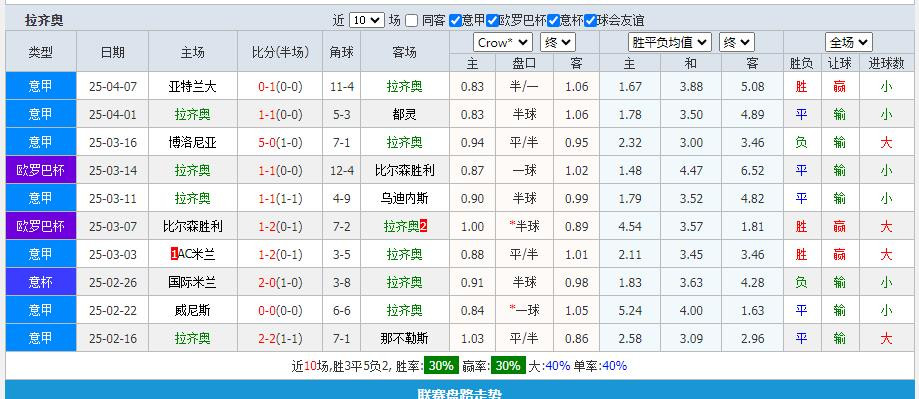Select the home odds 5.24 in the 威尼斯 row
919x399 pixels.
coord(630,311)
